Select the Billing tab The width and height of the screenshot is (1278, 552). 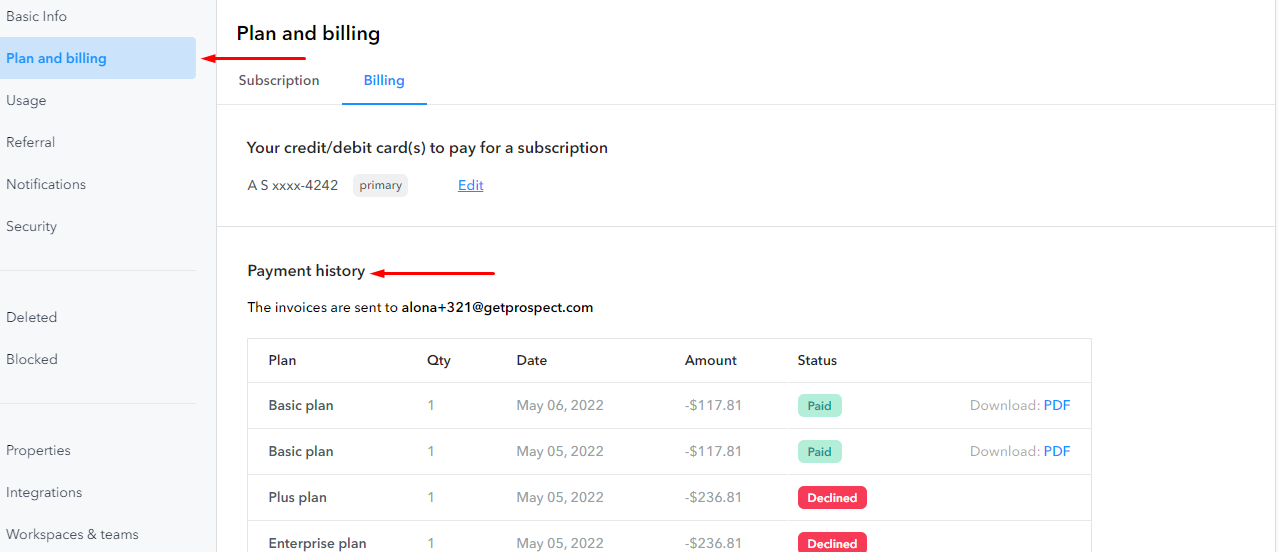pyautogui.click(x=384, y=80)
